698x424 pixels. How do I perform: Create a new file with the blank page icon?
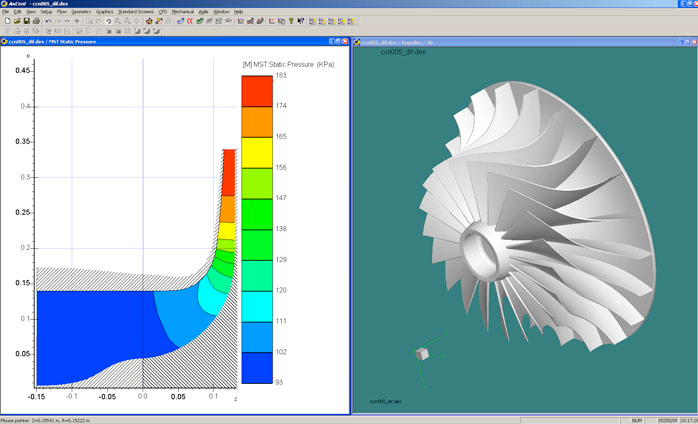point(8,21)
